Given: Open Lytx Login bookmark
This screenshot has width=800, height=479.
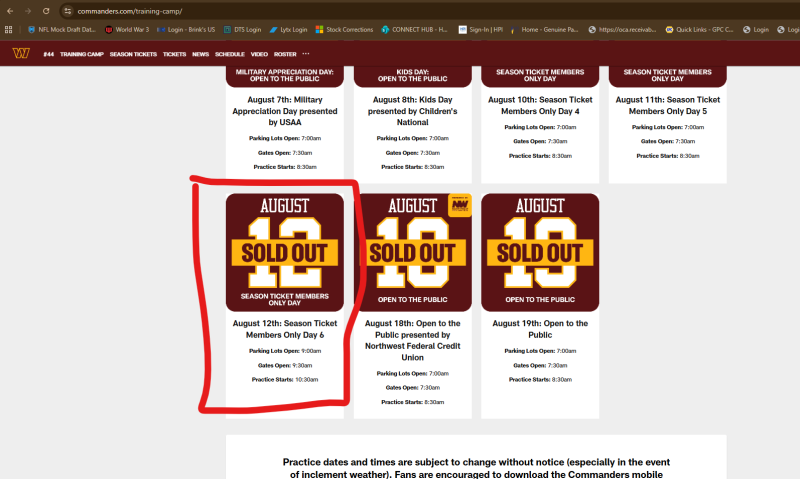Looking at the screenshot, I should [x=288, y=30].
